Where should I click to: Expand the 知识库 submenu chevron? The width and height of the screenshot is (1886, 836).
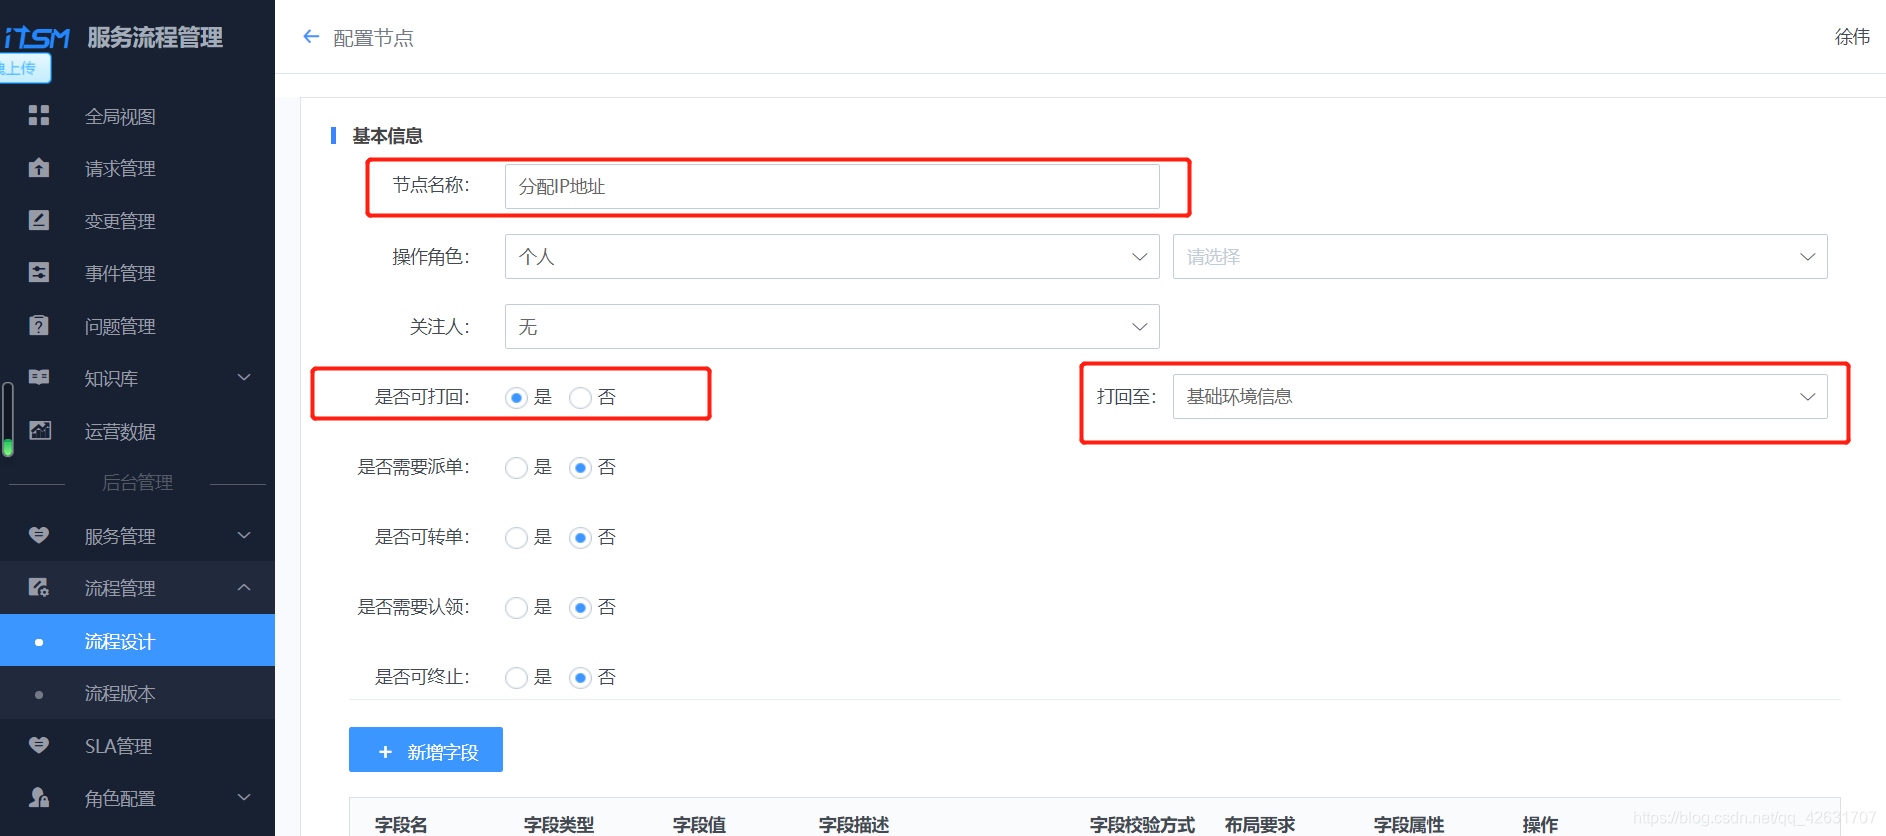tap(244, 377)
